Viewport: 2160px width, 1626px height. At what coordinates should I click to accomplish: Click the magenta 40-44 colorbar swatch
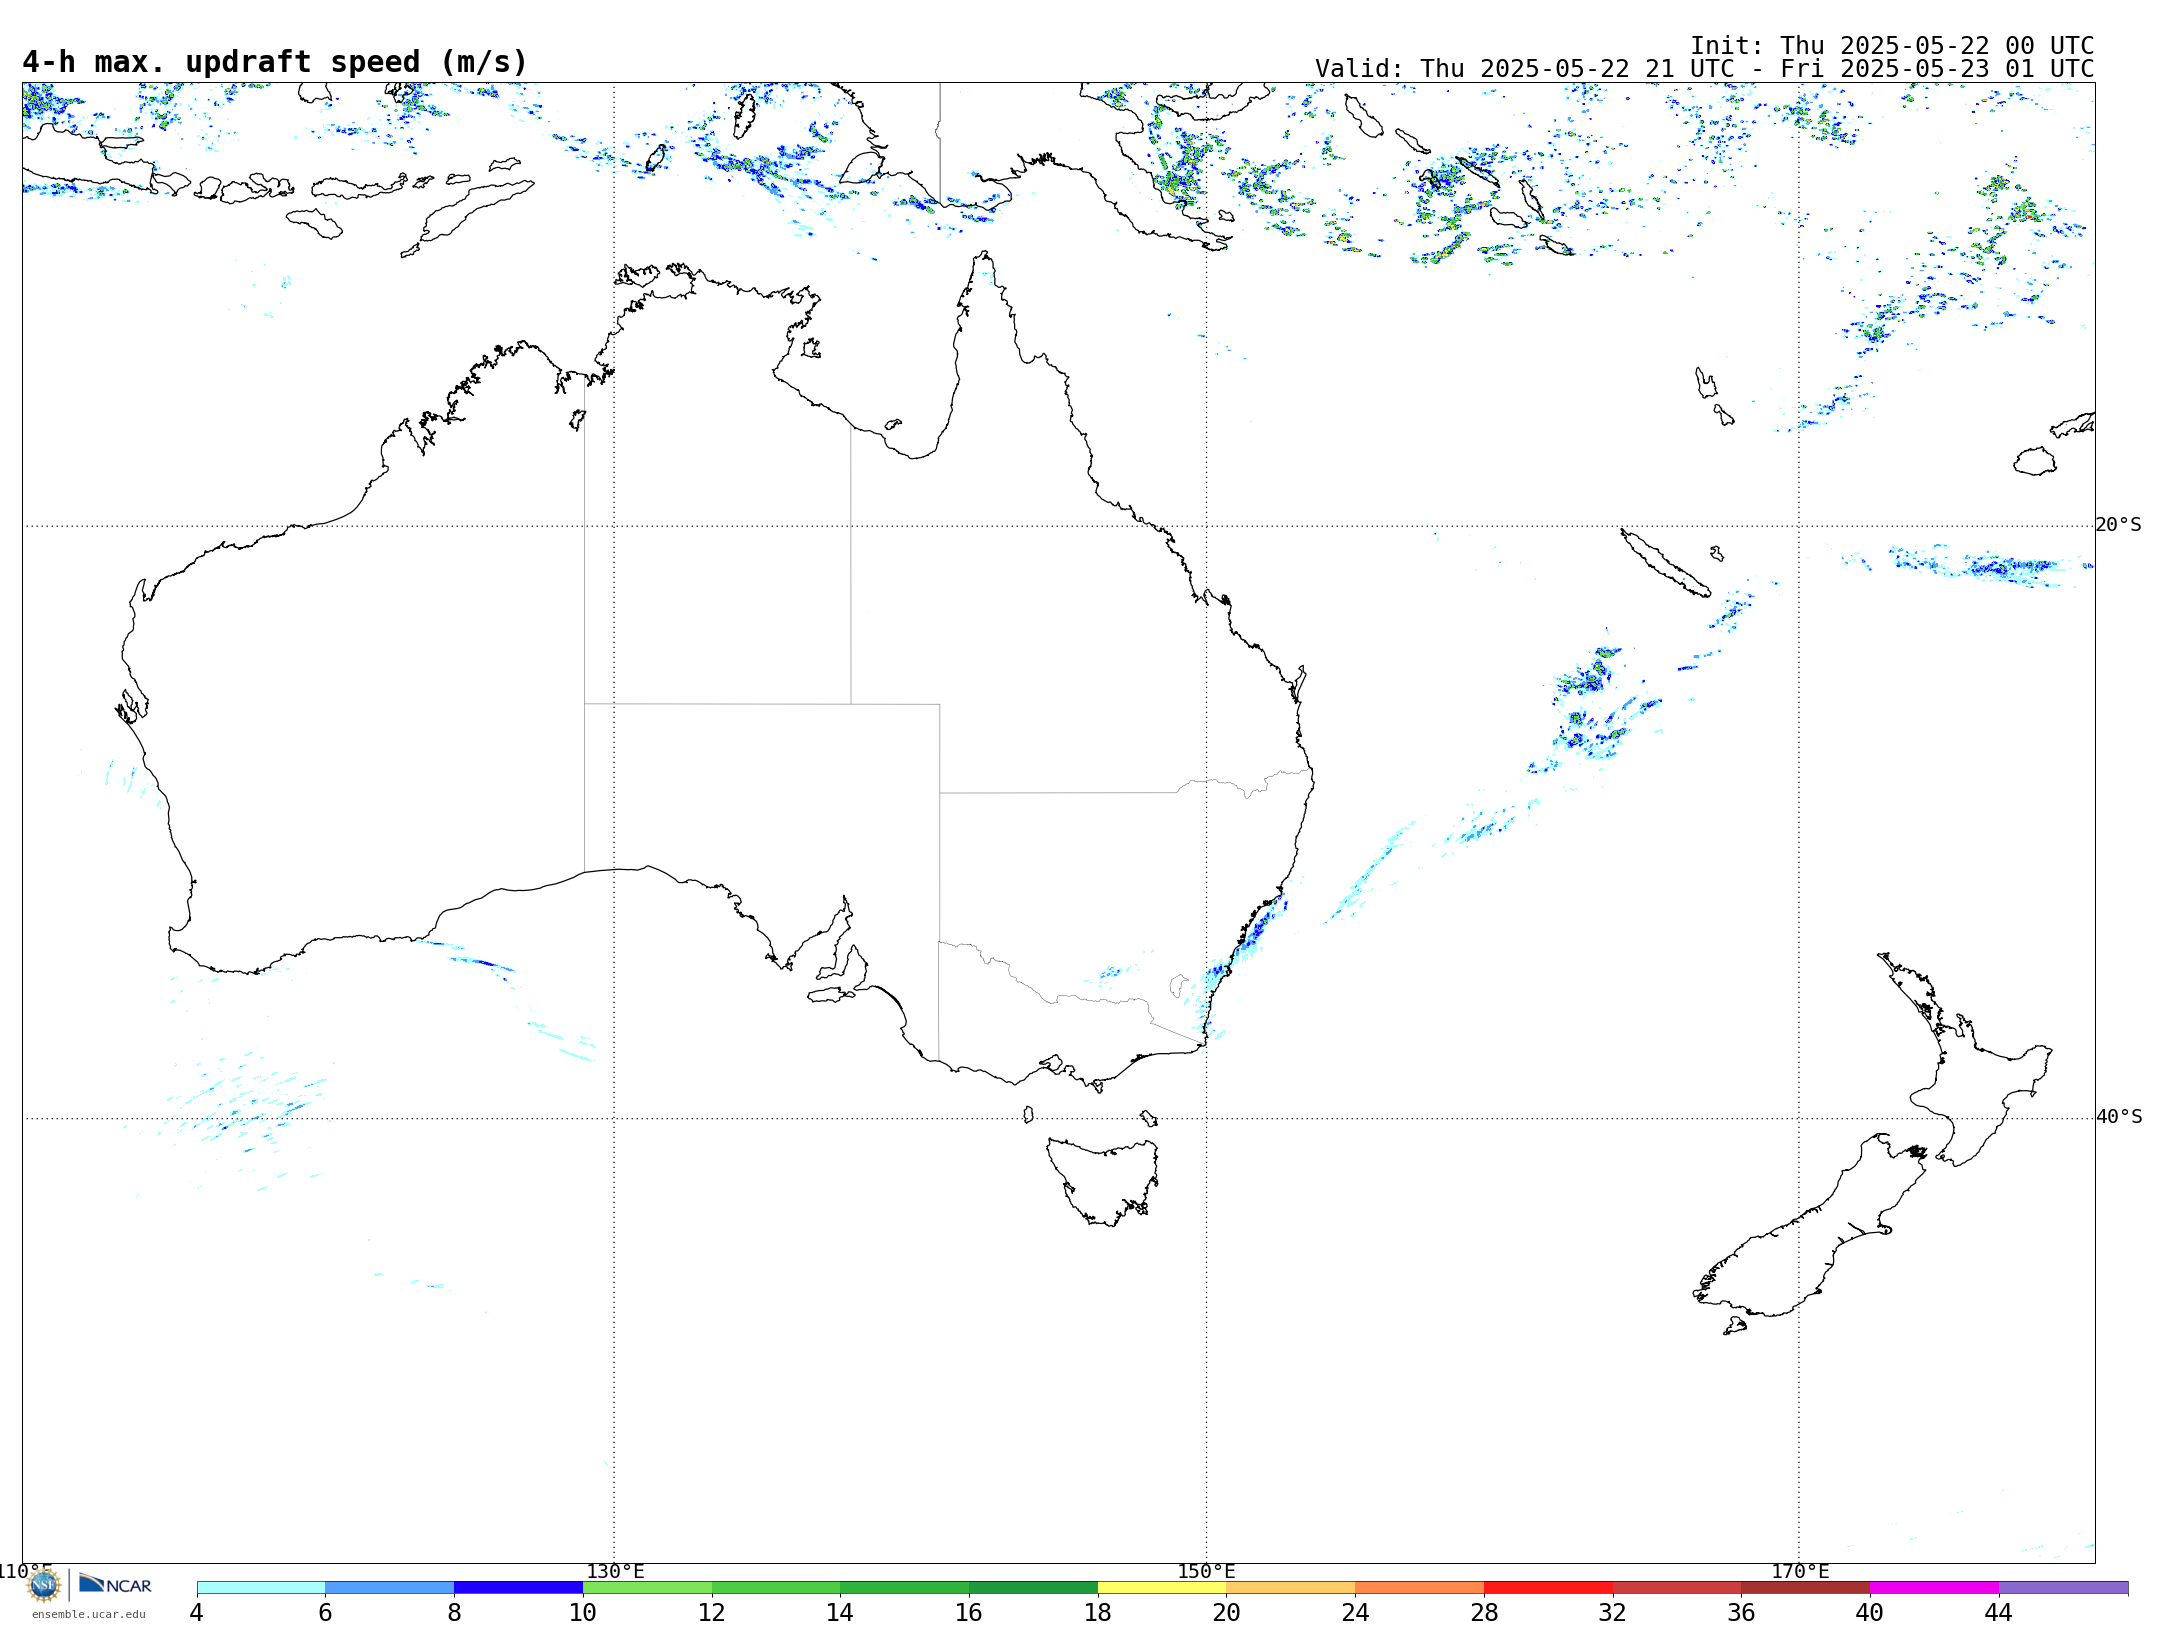tap(1934, 1587)
